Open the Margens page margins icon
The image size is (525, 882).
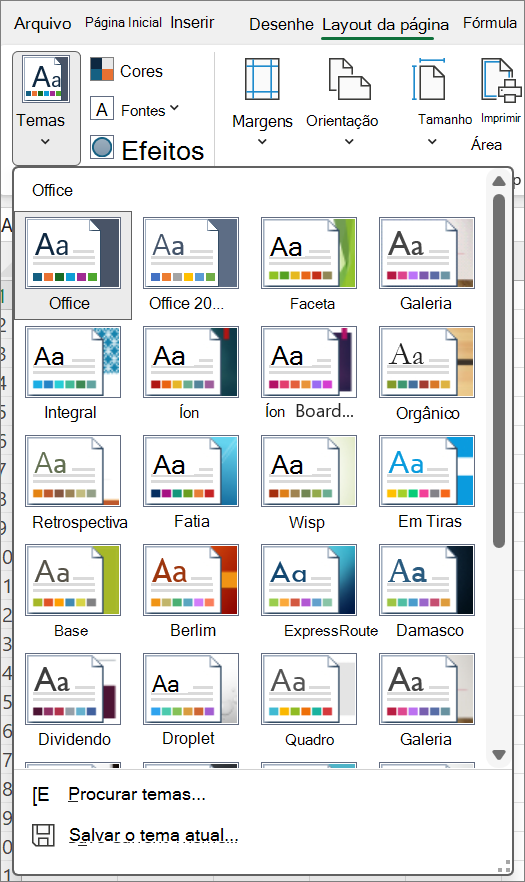pyautogui.click(x=262, y=79)
